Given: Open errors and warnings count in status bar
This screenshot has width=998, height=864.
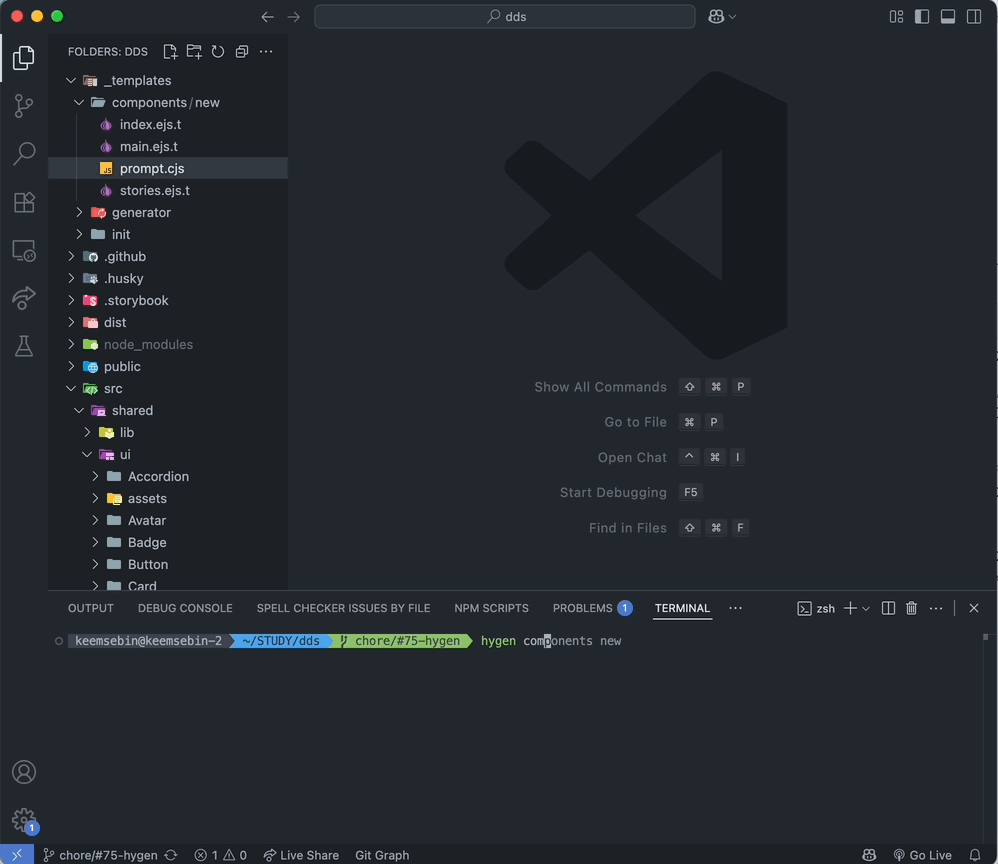Looking at the screenshot, I should point(220,854).
